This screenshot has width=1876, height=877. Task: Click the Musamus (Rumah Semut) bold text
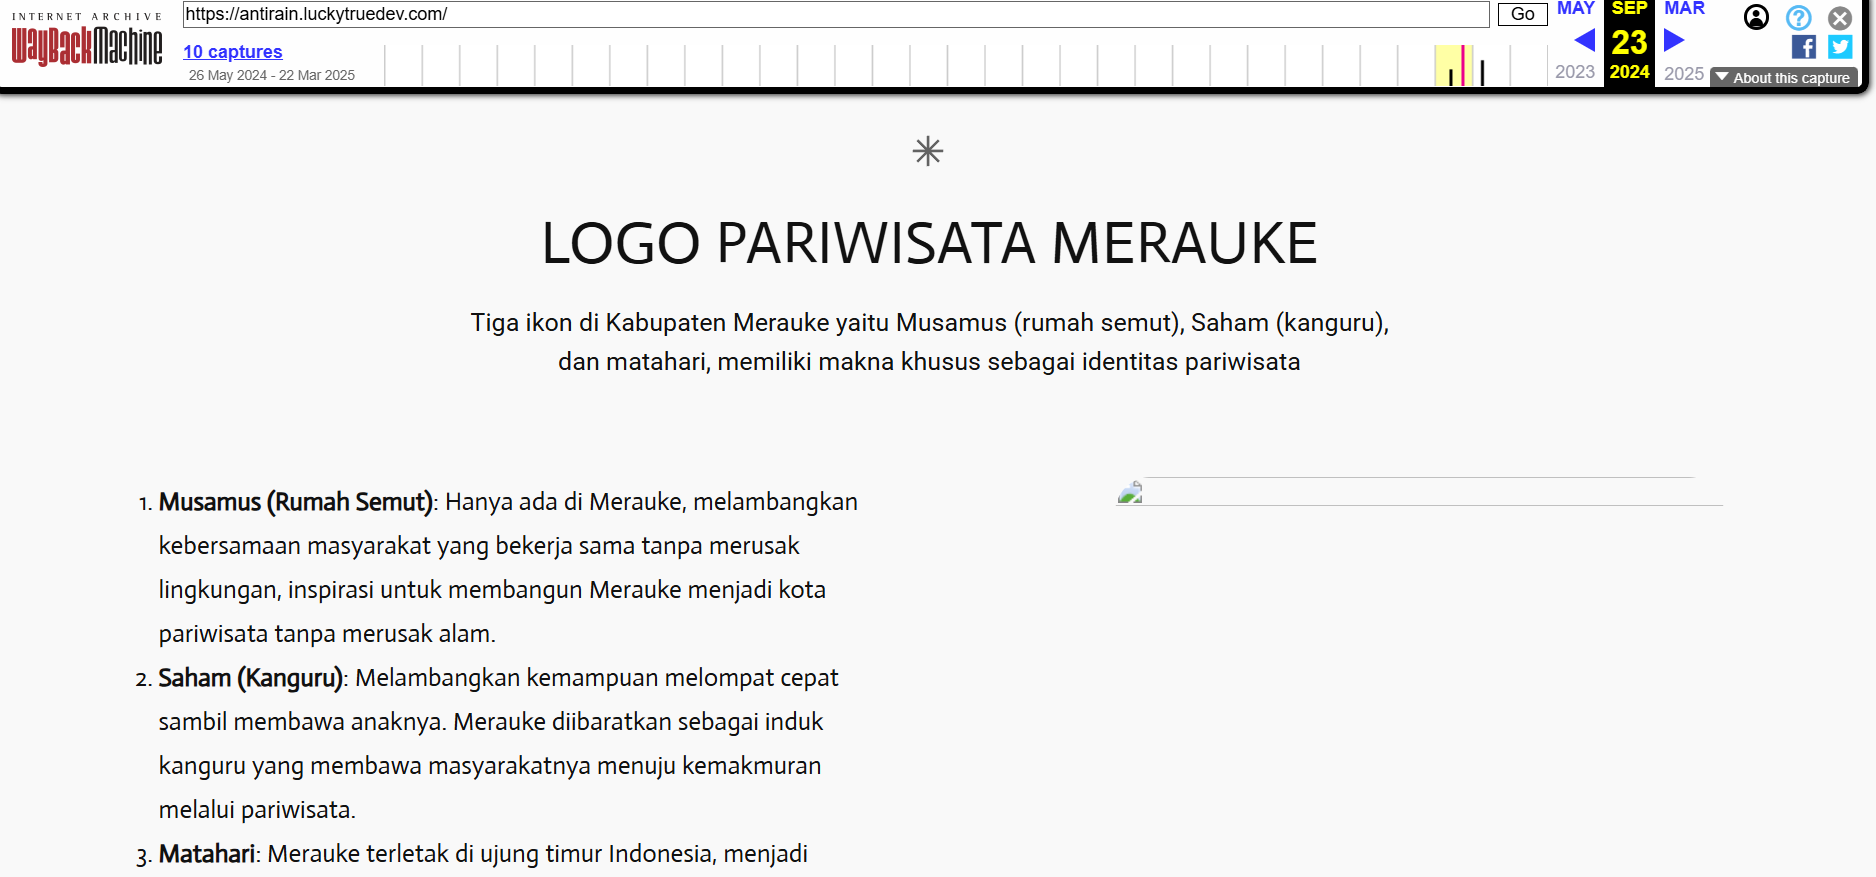pos(296,502)
